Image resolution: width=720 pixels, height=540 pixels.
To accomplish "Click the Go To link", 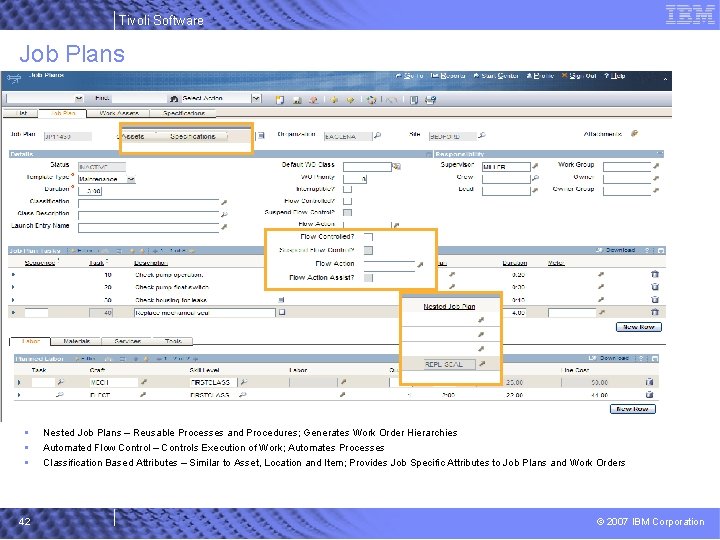I will point(409,76).
